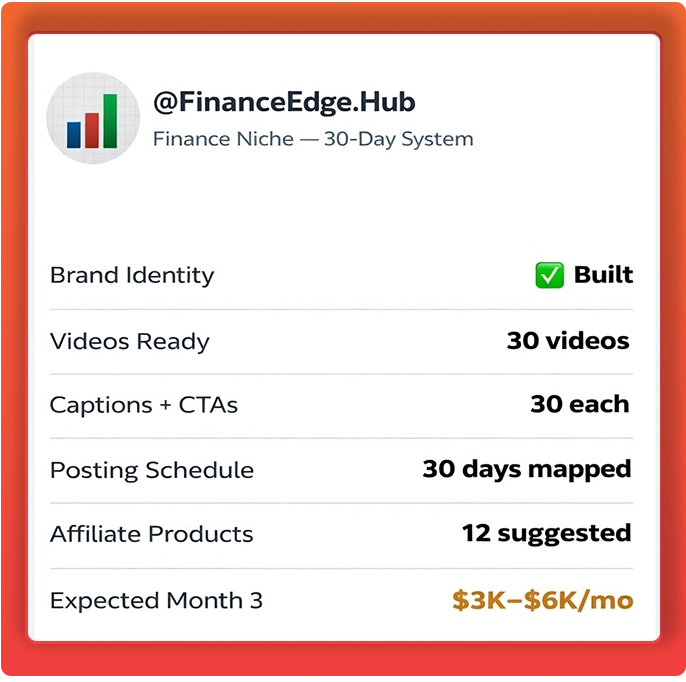Open the @FinanceEdge.Hub profile handle
Image resolution: width=686 pixels, height=682 pixels.
tap(284, 102)
